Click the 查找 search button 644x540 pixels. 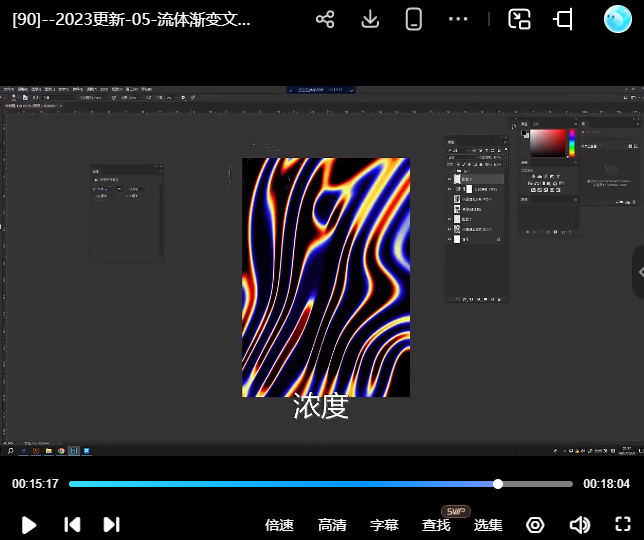(436, 525)
